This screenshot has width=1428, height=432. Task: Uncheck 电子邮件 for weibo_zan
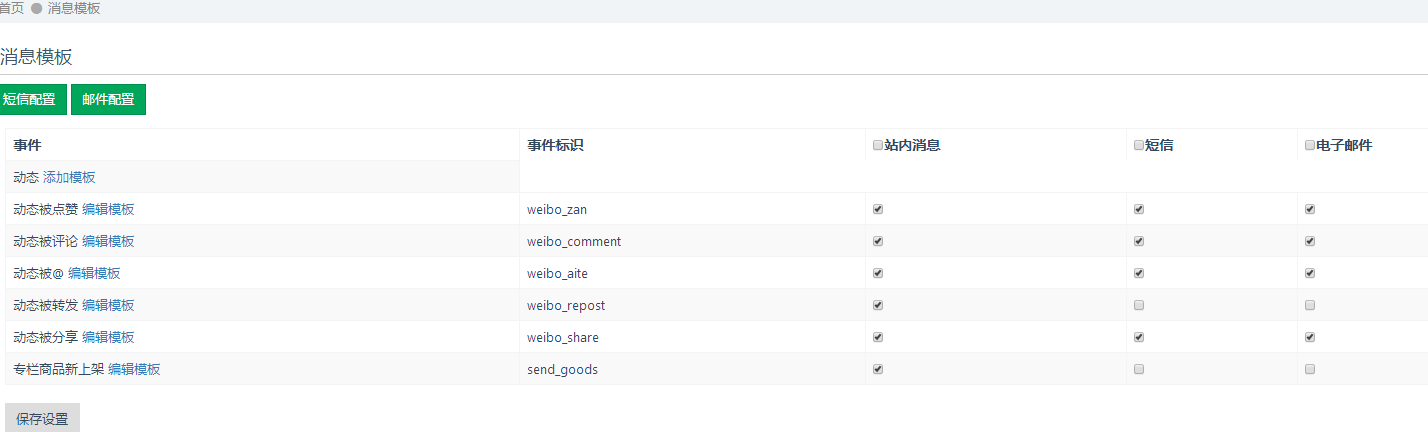point(1310,209)
